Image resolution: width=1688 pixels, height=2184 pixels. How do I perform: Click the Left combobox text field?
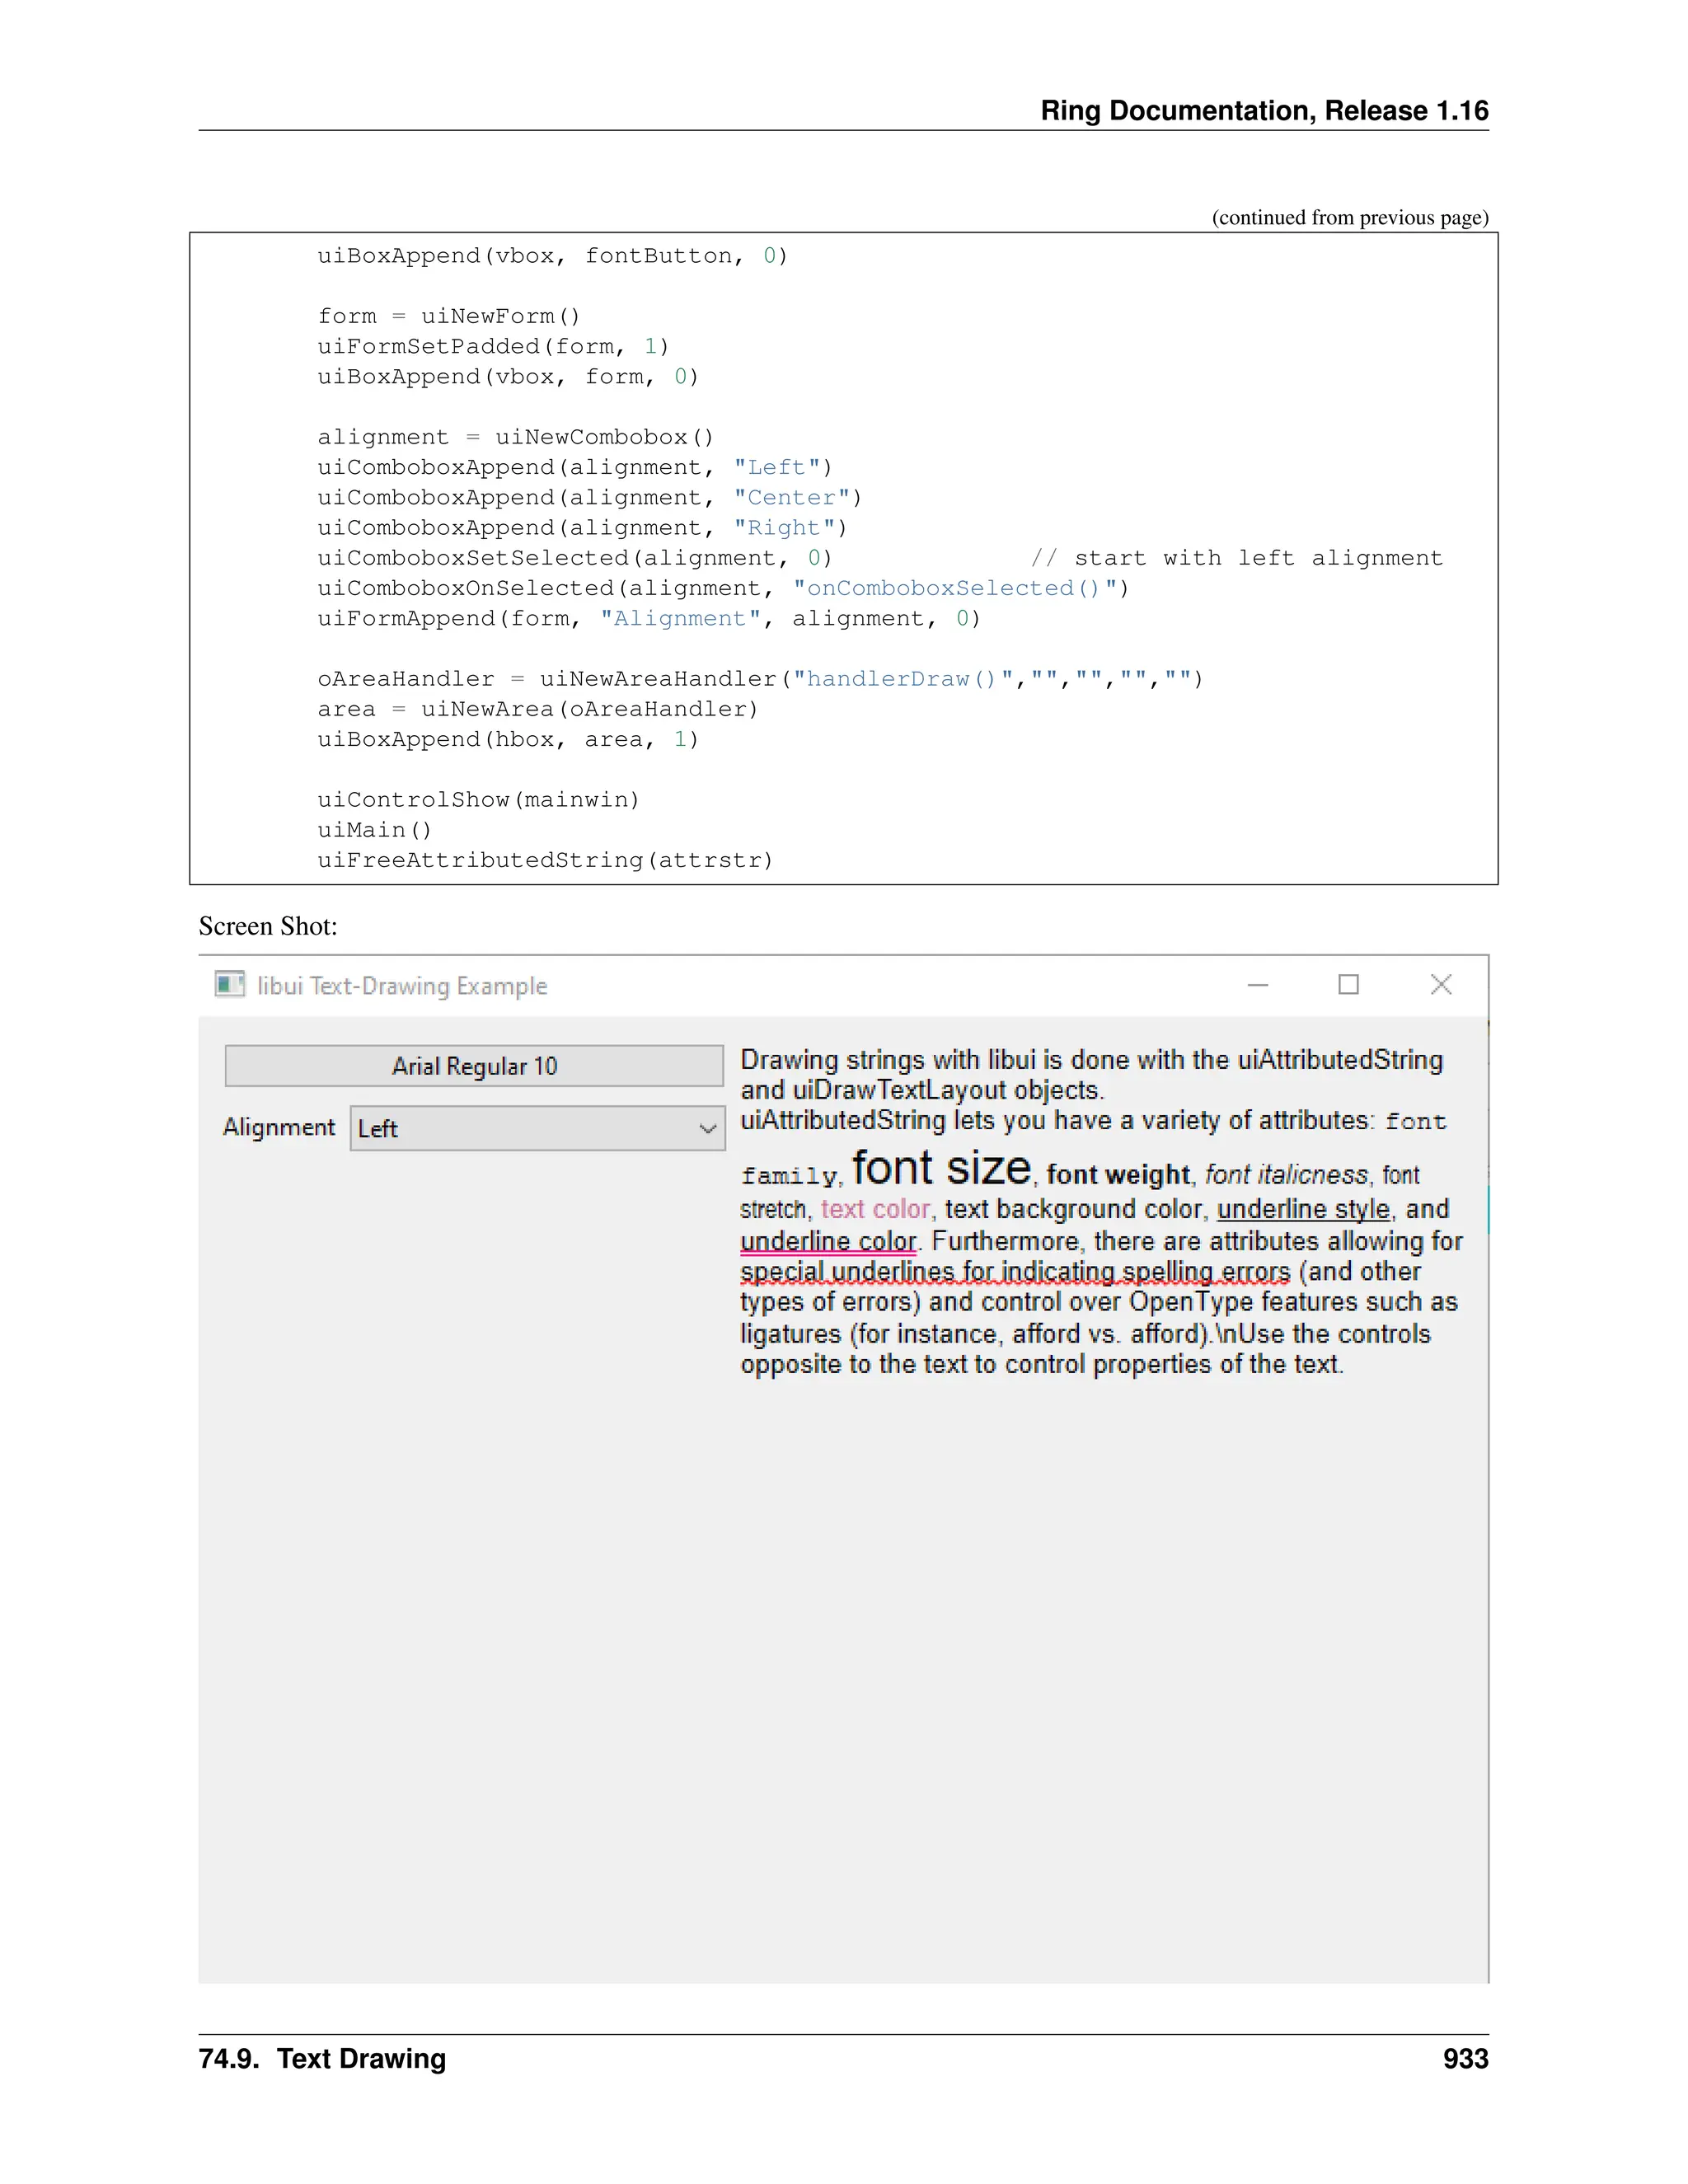[x=520, y=1129]
